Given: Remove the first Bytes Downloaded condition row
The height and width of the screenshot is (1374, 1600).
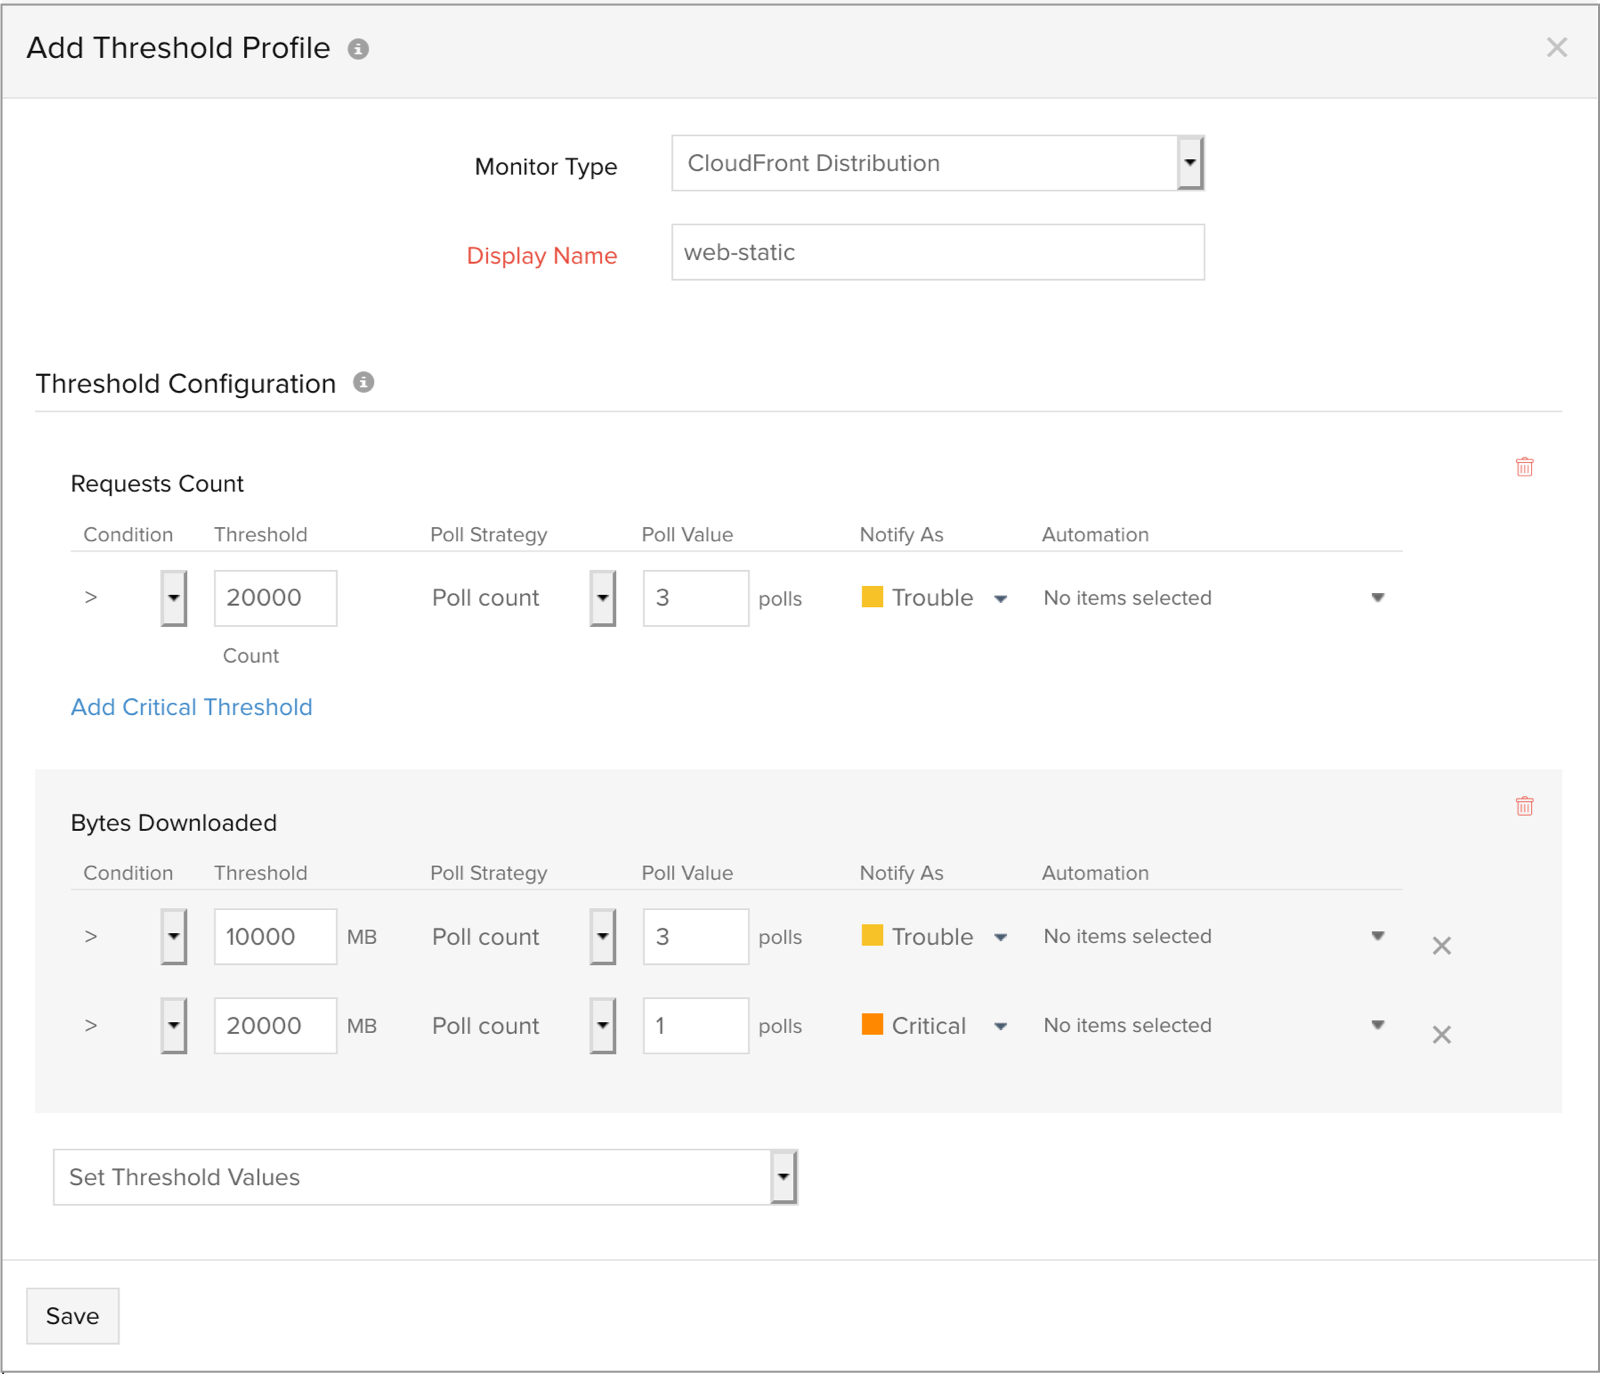Looking at the screenshot, I should pos(1441,945).
